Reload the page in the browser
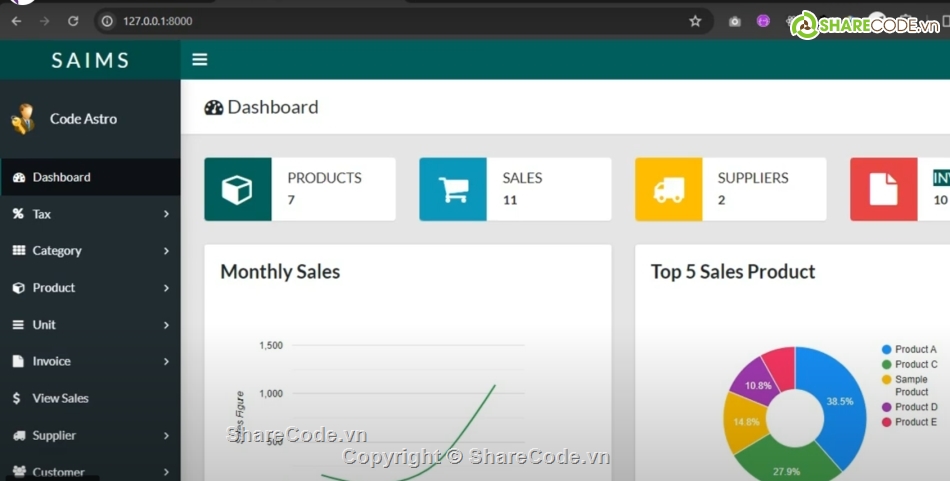 pos(73,21)
